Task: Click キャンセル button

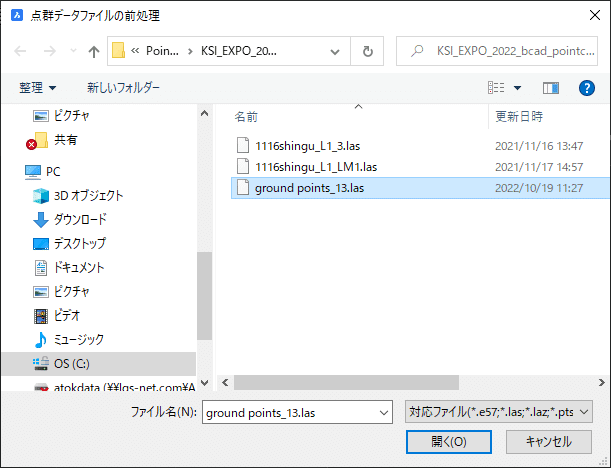Action: pos(549,442)
